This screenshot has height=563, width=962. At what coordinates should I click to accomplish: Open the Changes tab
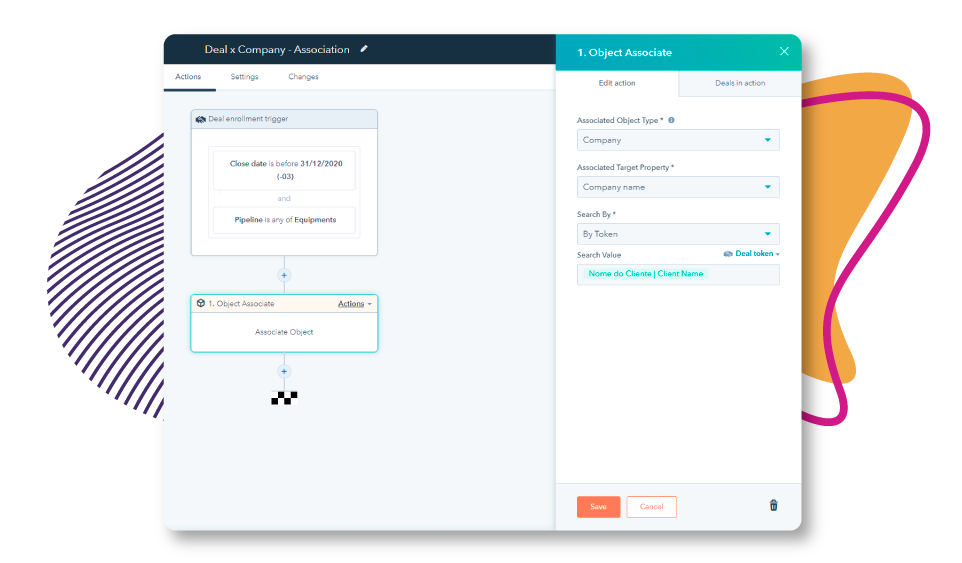click(303, 77)
